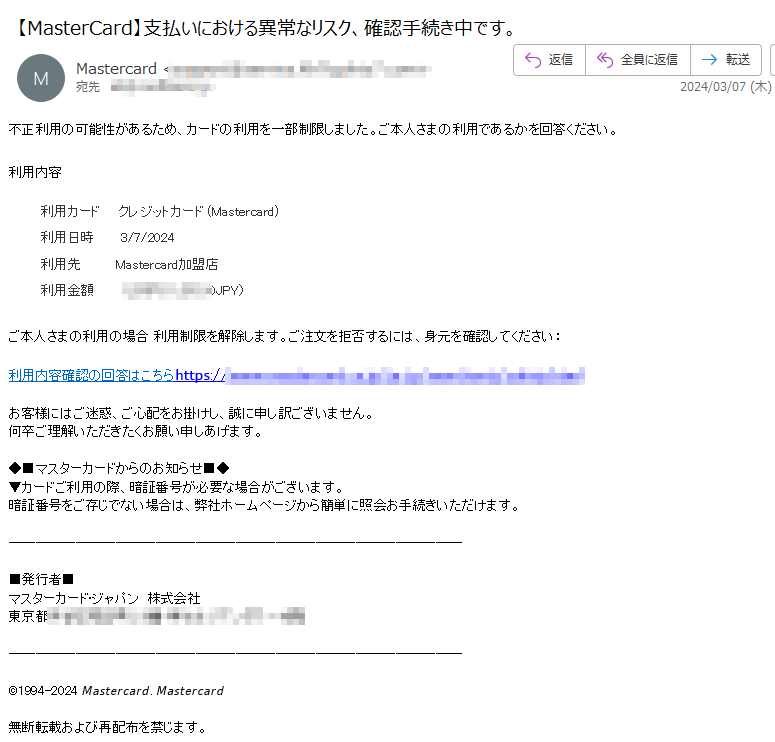This screenshot has width=775, height=742.
Task: Click the Reply curved arrow icon
Action: click(533, 60)
